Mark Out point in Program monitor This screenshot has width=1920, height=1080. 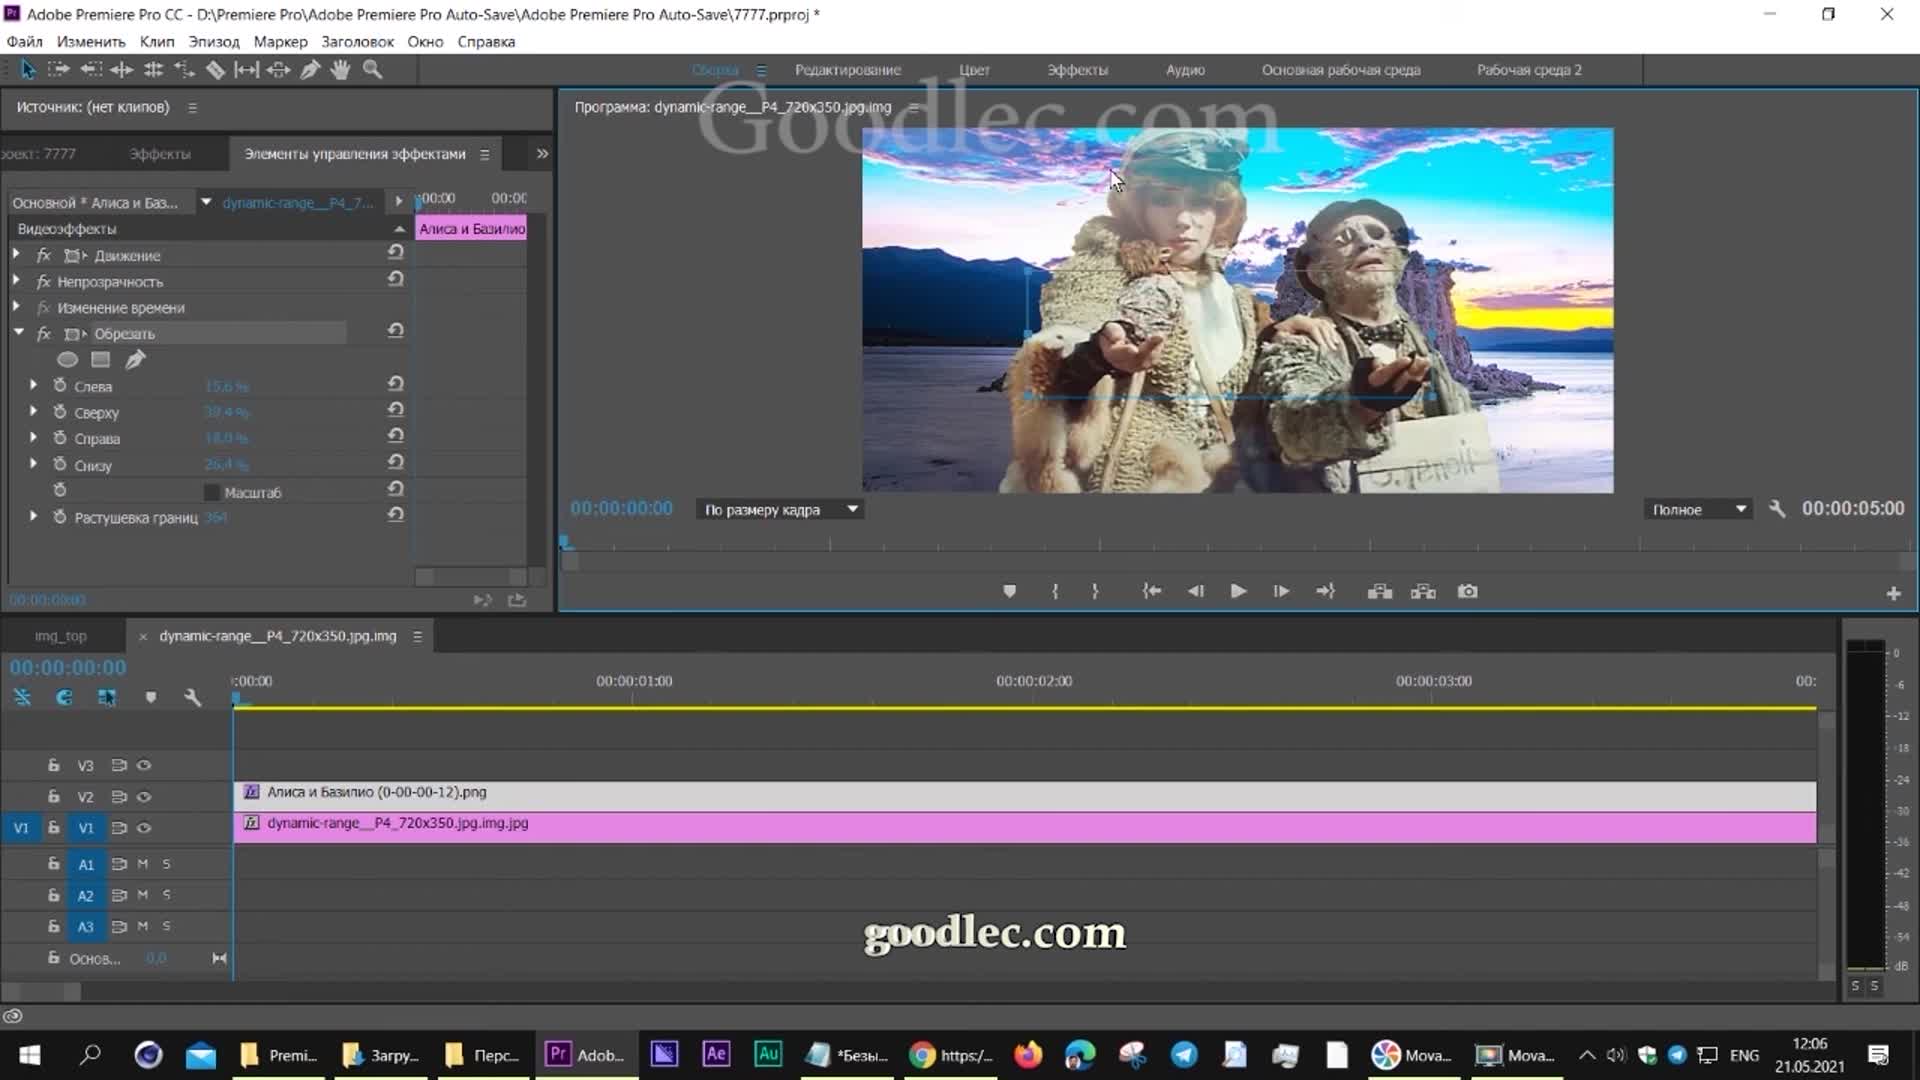(1095, 592)
